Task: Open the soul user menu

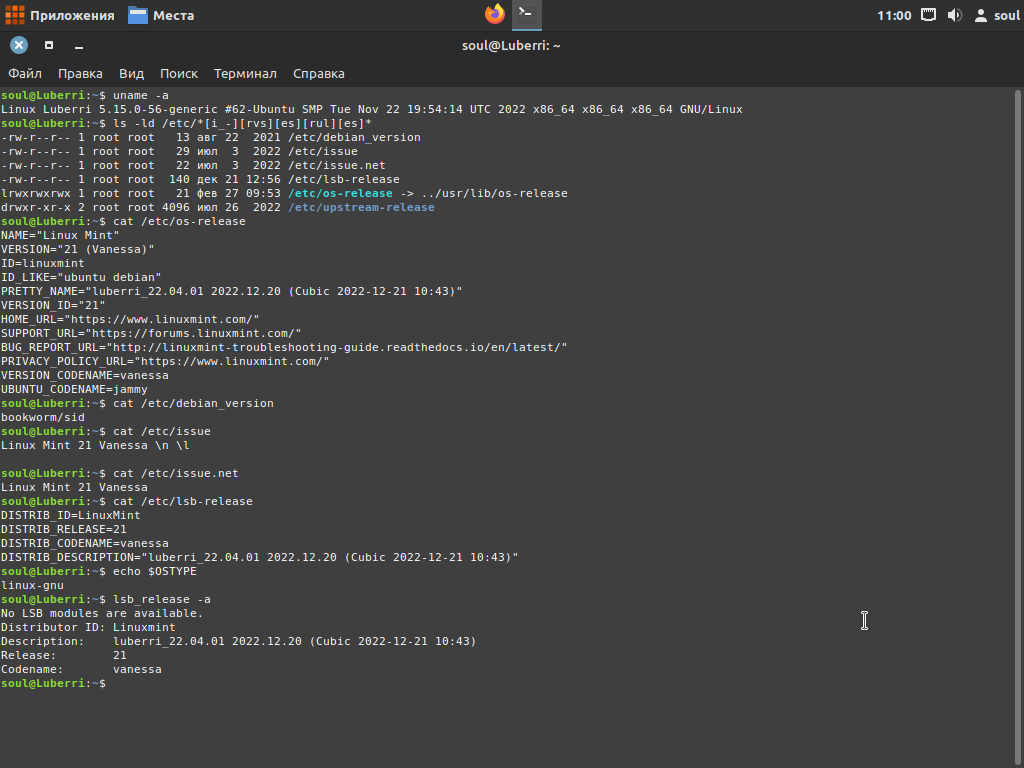Action: tap(997, 15)
